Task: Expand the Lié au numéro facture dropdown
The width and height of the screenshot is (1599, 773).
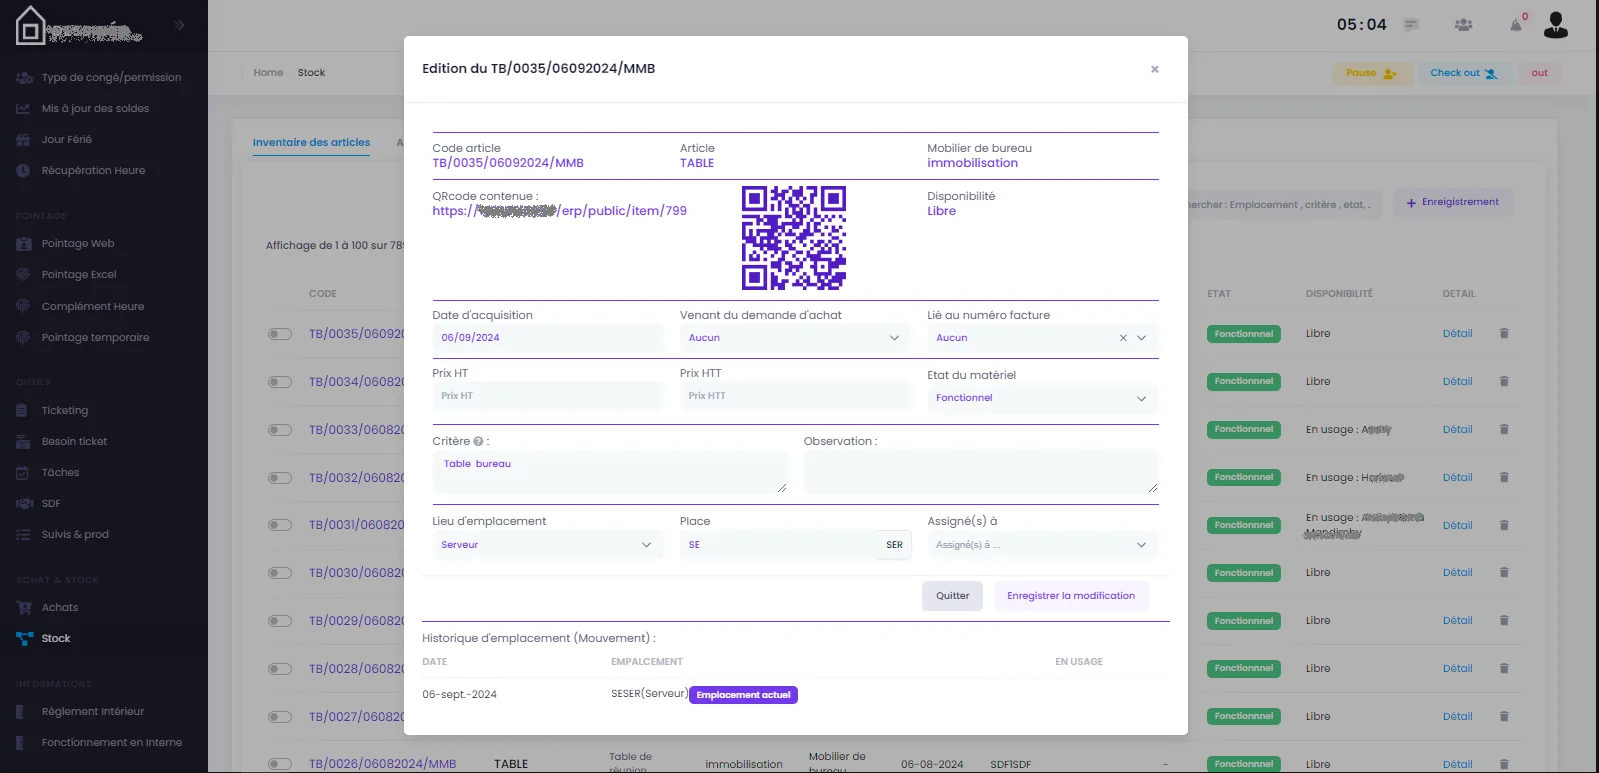Action: pyautogui.click(x=1142, y=338)
